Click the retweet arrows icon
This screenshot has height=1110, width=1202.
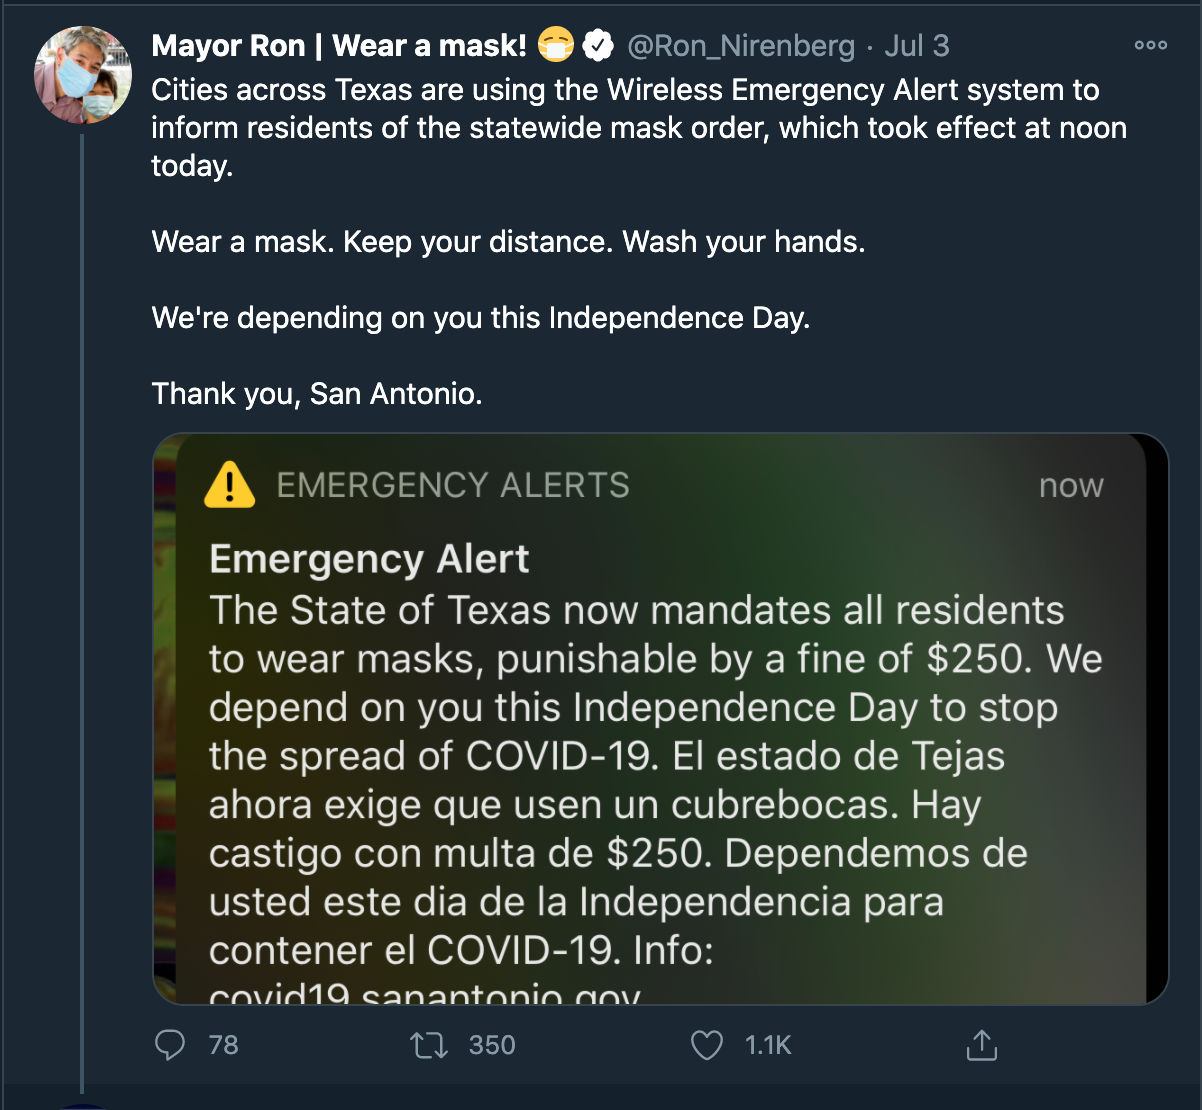click(428, 1045)
